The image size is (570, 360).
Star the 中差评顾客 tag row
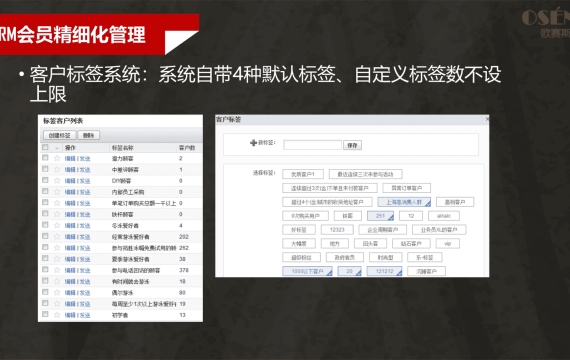point(57,169)
